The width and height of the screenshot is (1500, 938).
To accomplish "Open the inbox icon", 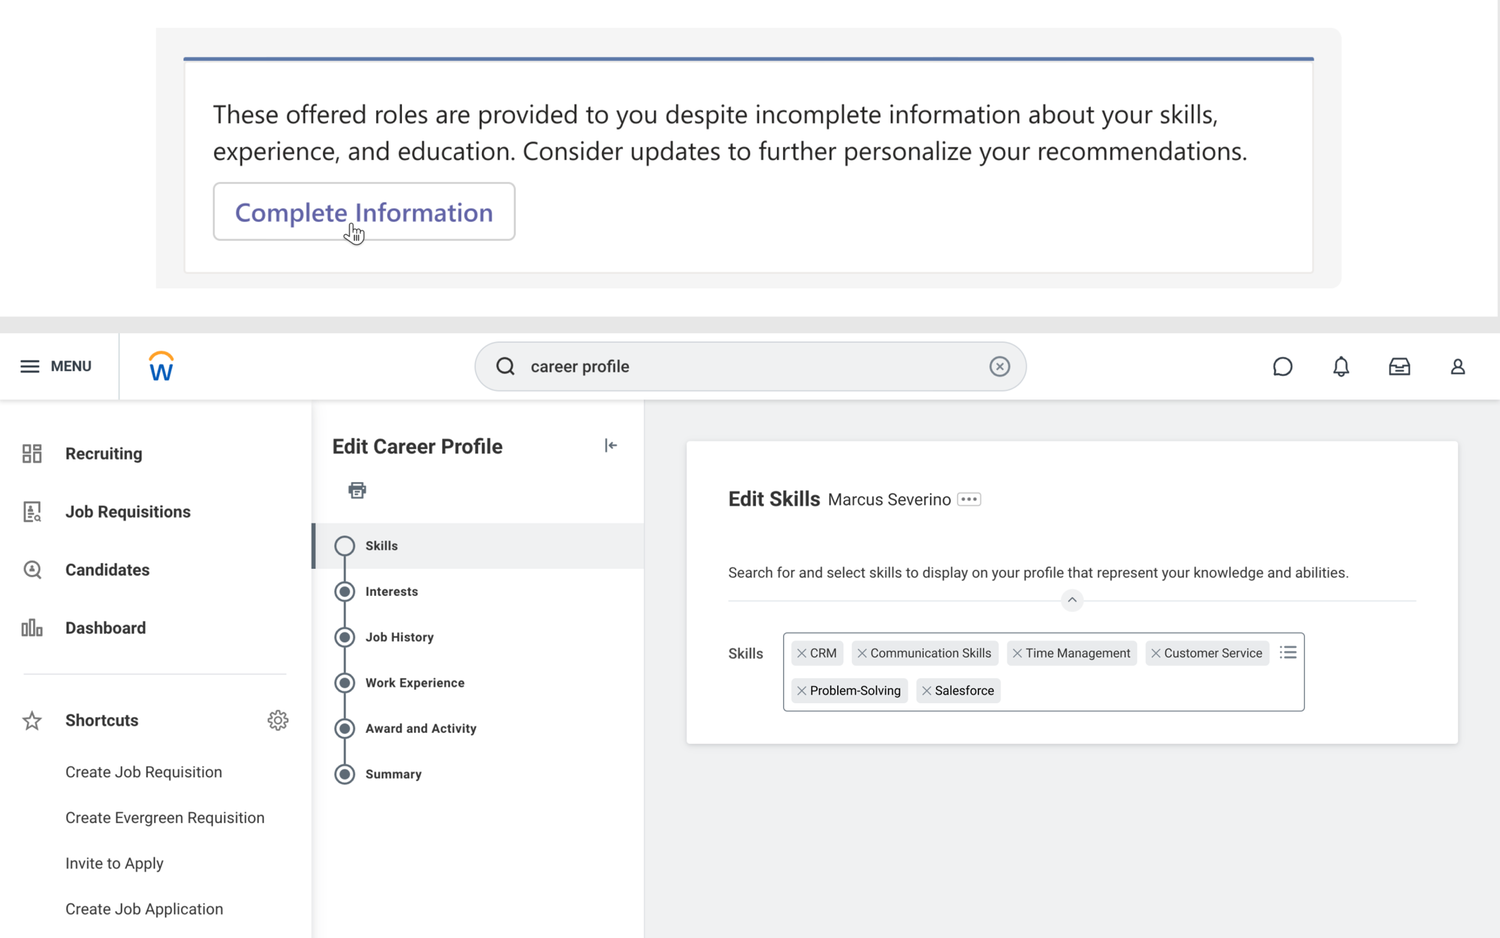I will [1399, 366].
